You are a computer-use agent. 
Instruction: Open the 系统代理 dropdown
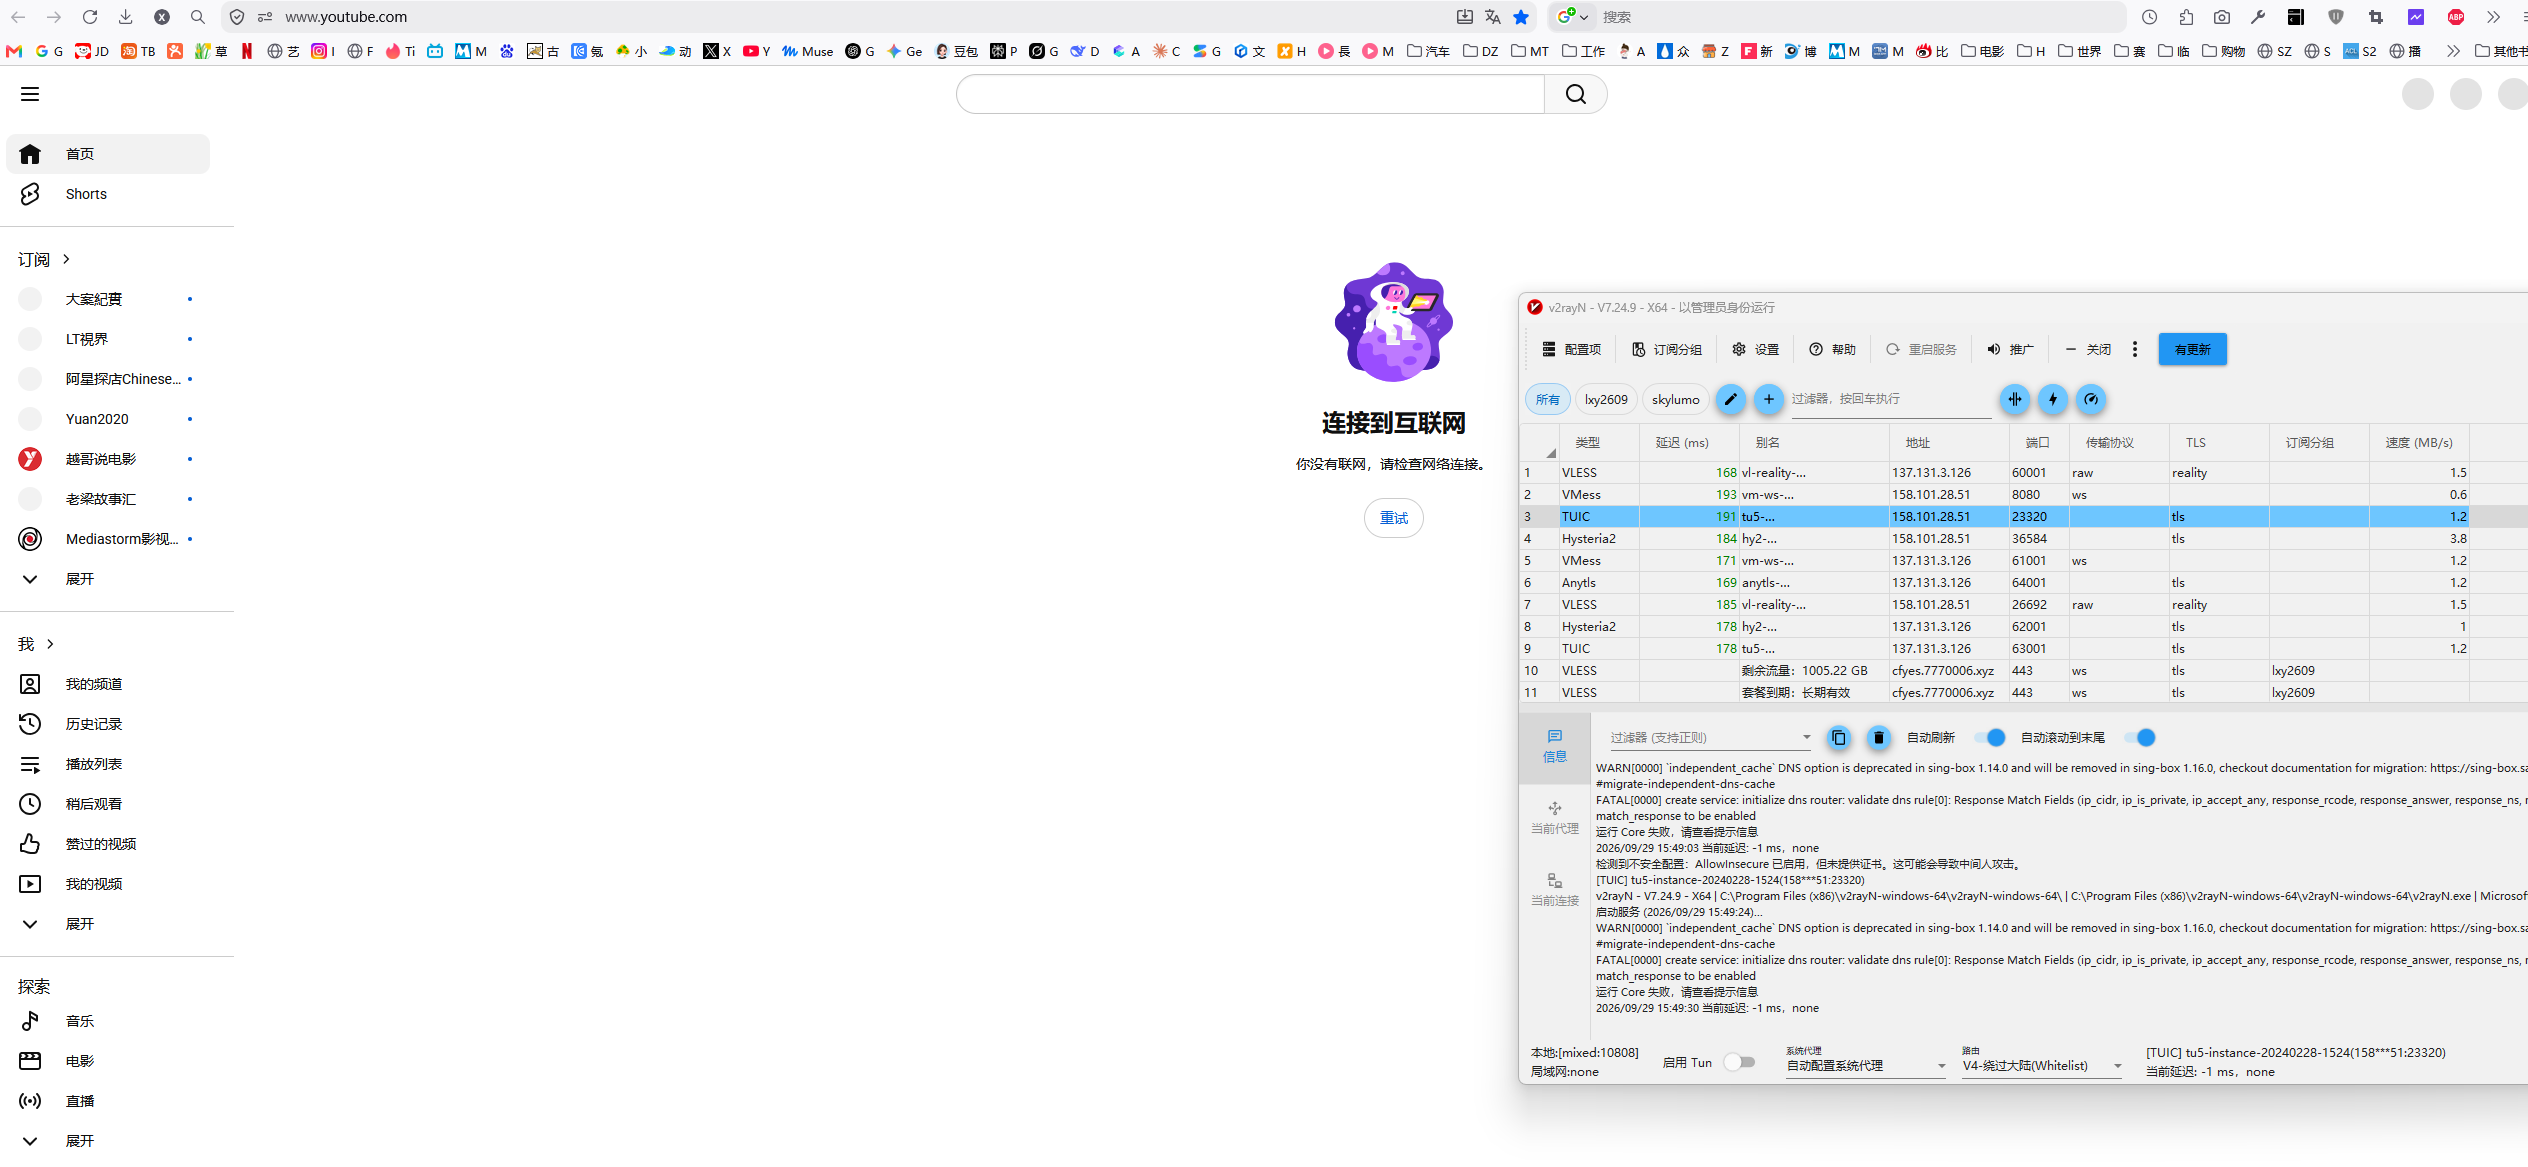point(1866,1066)
